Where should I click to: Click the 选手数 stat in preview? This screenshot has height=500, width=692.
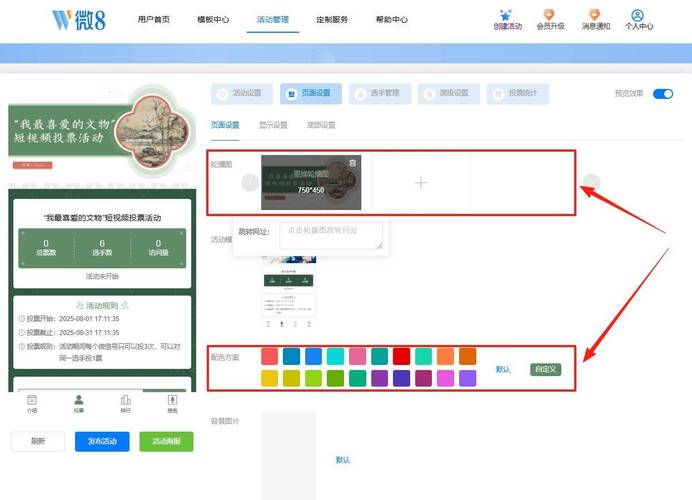102,248
